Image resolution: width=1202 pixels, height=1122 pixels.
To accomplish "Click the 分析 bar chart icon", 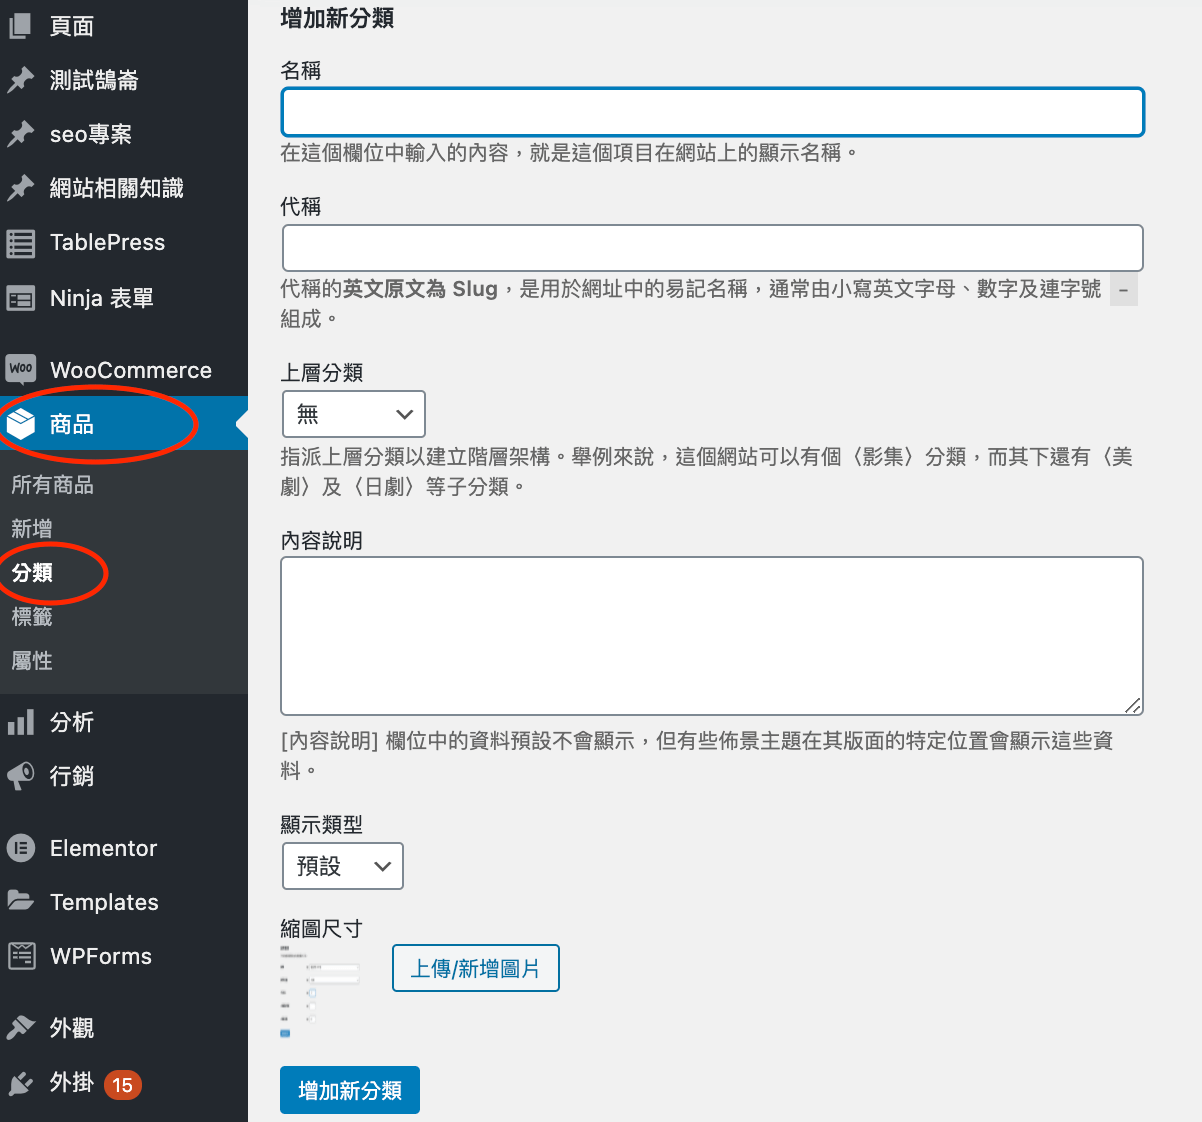I will pyautogui.click(x=21, y=722).
